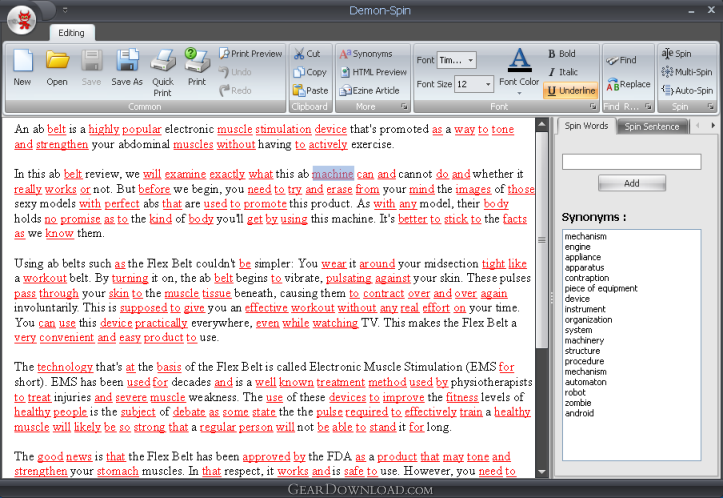Screen dimensions: 723x498
Task: Click the large Font Color A icon
Action: [520, 60]
